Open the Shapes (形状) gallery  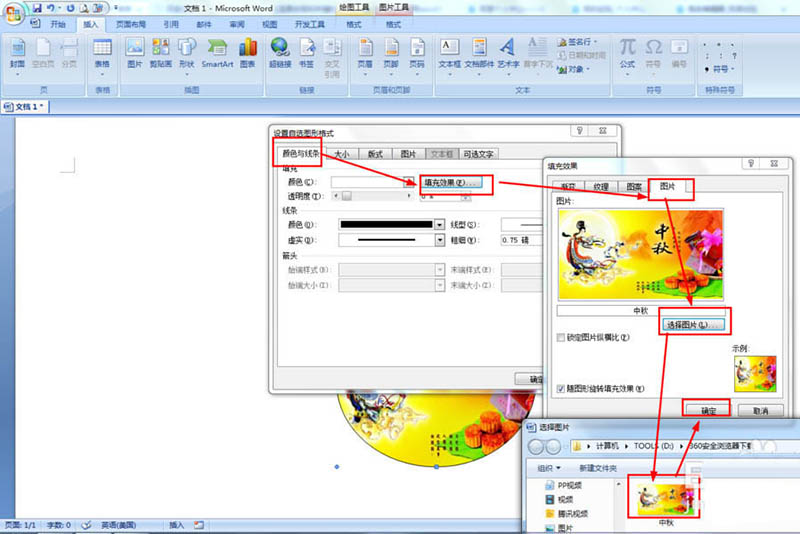coord(187,56)
